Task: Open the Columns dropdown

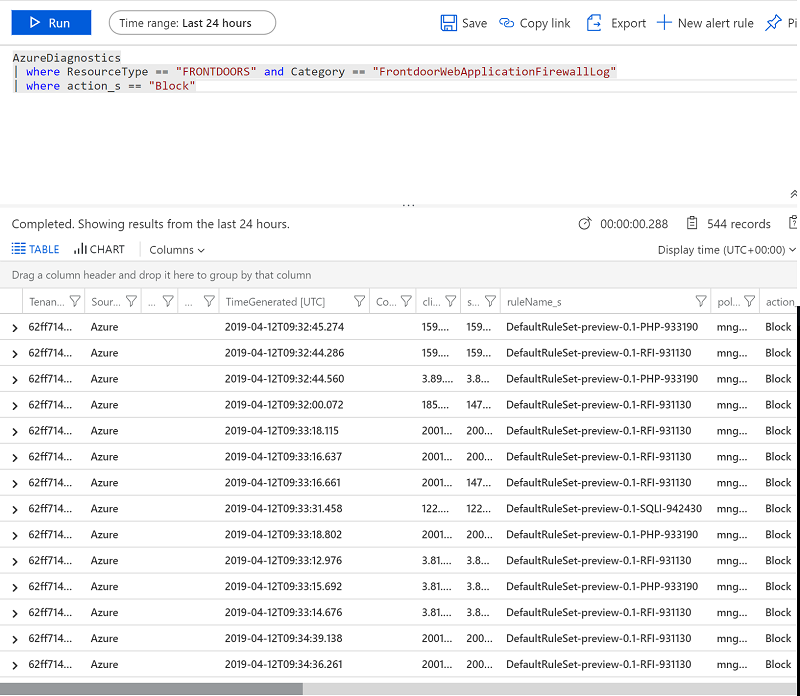Action: click(177, 250)
